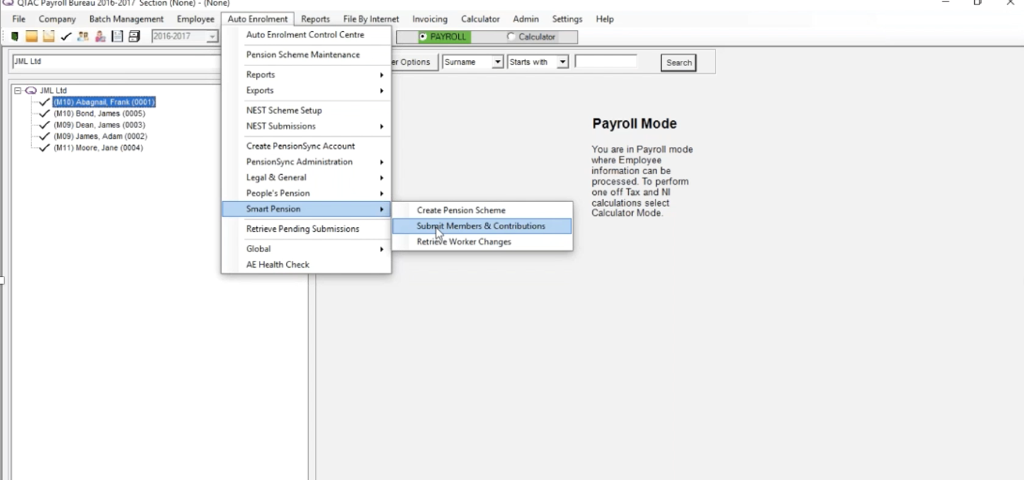
Task: Open the 2016-2017 tax year dropdown
Action: tap(212, 37)
